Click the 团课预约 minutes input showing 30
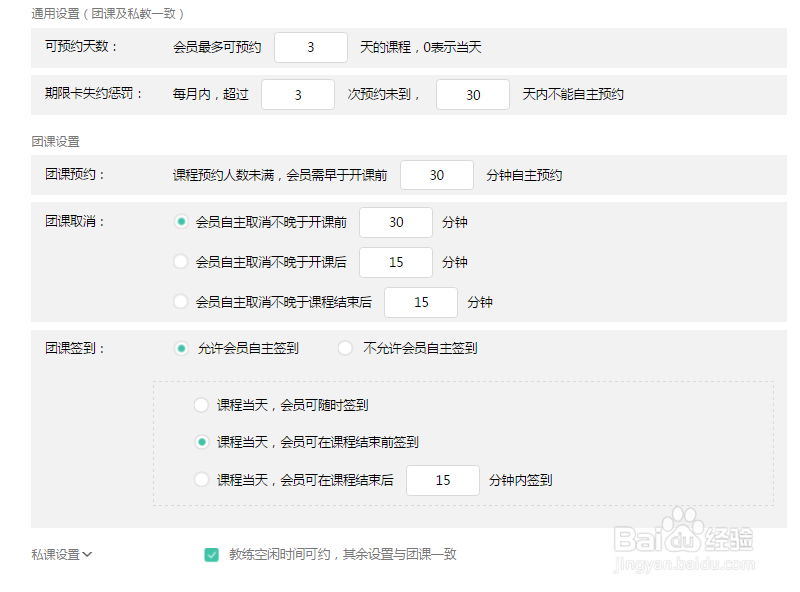Viewport: 800px width, 592px height. tap(436, 174)
